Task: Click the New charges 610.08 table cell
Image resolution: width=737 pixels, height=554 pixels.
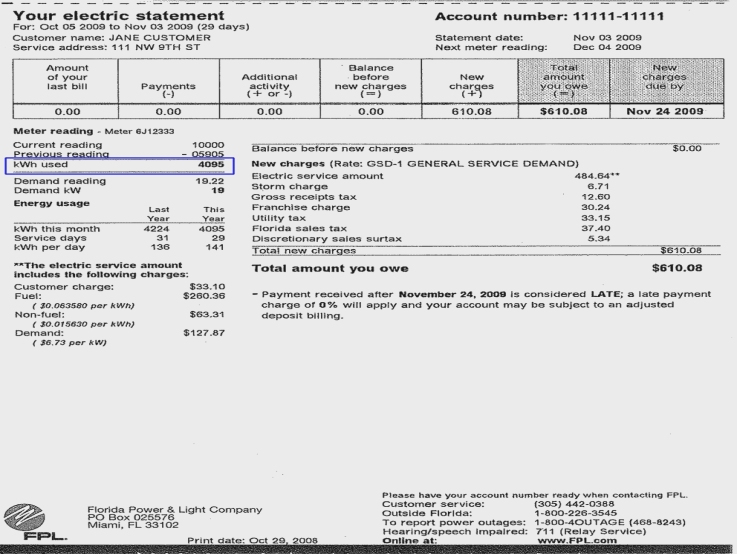Action: click(x=470, y=111)
